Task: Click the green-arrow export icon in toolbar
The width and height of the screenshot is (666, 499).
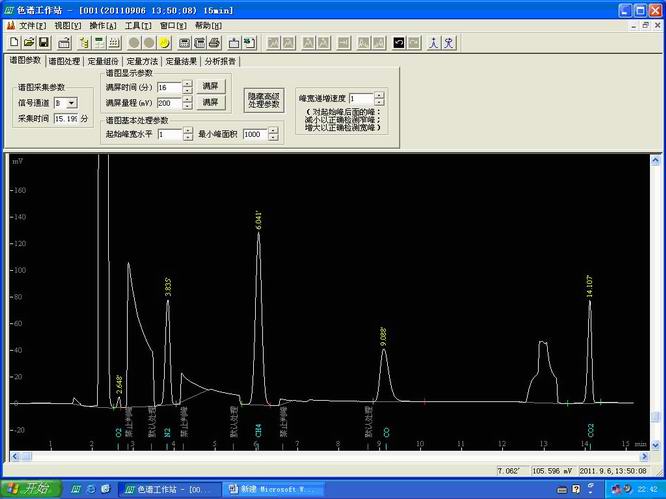Action: pos(249,42)
